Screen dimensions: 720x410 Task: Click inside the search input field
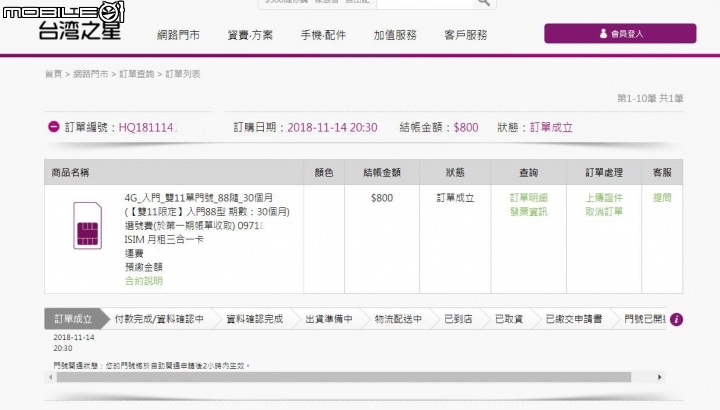[424, 3]
